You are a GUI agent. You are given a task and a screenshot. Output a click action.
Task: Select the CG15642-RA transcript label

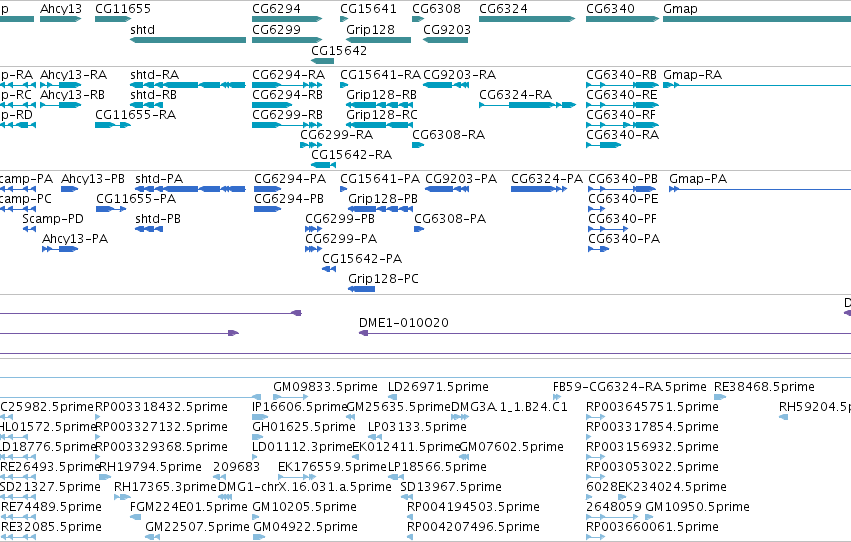[351, 155]
